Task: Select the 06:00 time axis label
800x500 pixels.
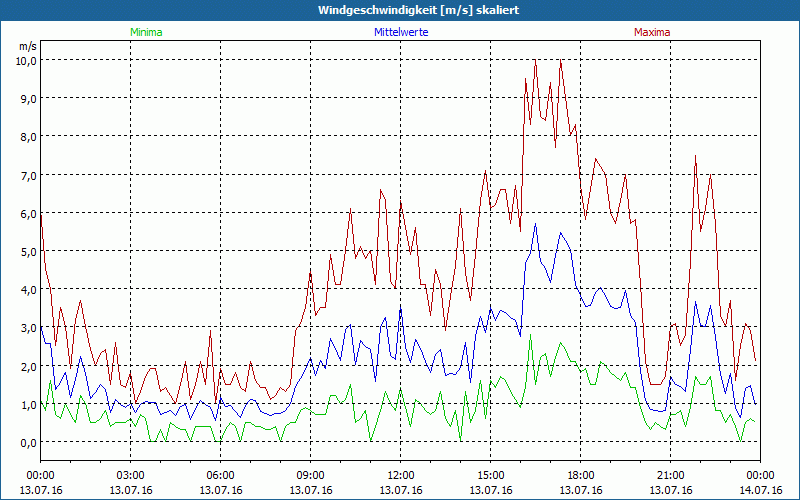Action: (221, 475)
